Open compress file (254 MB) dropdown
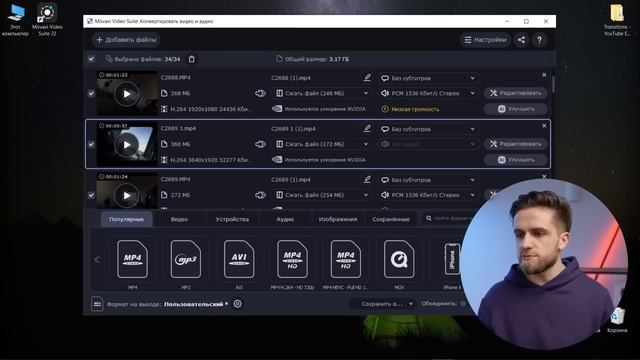The height and width of the screenshot is (360, 640). 322,195
